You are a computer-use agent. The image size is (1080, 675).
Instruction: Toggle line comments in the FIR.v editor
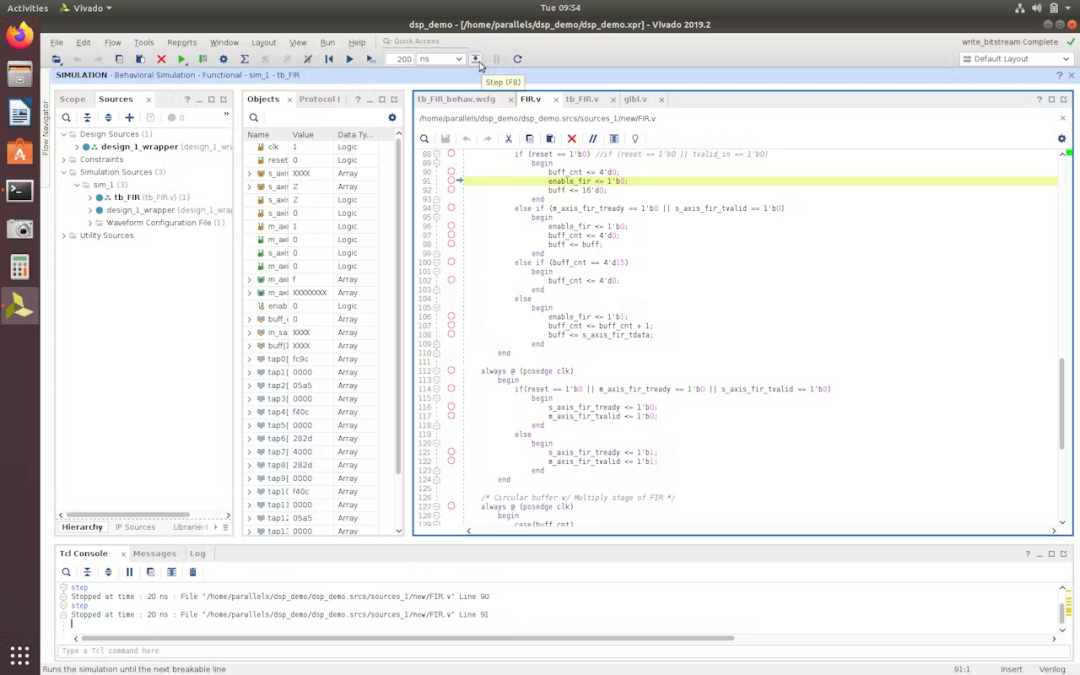point(593,139)
